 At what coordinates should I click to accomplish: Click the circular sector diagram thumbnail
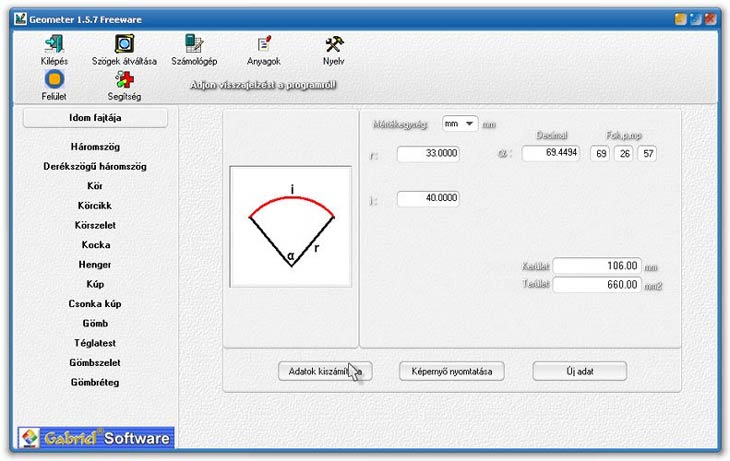click(x=291, y=227)
